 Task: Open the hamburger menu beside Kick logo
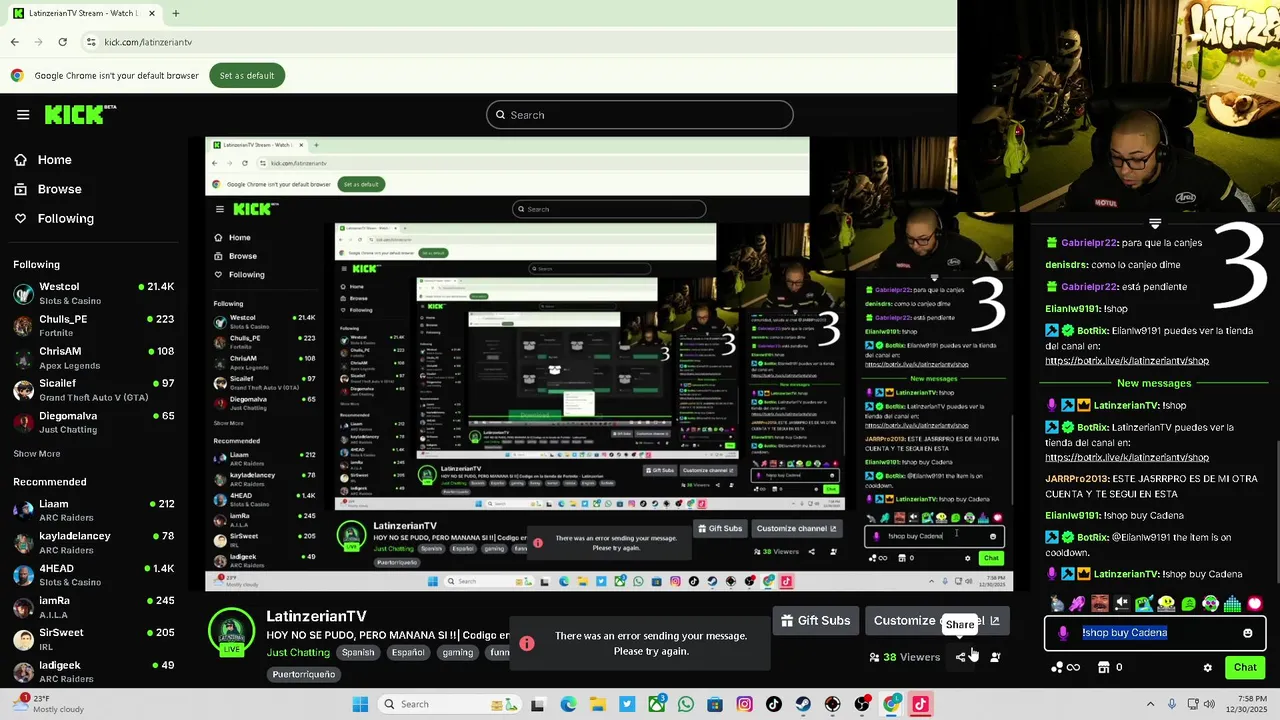click(x=23, y=115)
